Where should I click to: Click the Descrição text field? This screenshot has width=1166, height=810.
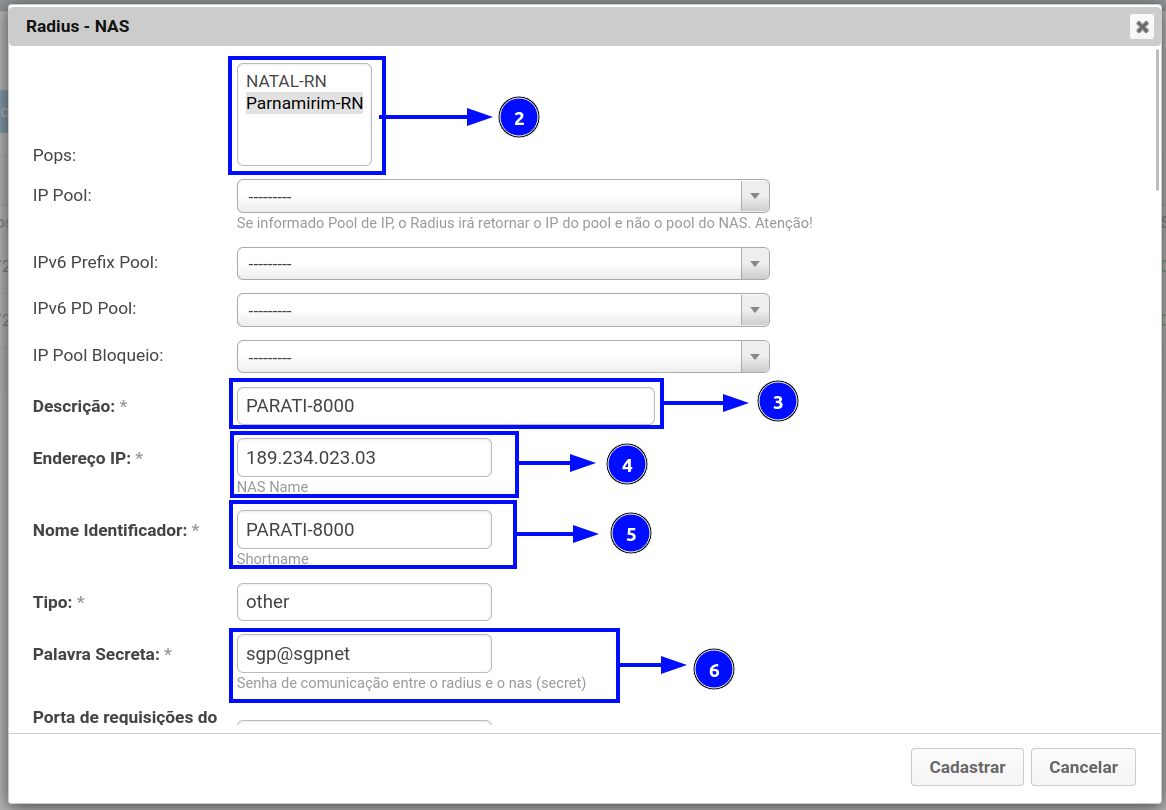(445, 406)
